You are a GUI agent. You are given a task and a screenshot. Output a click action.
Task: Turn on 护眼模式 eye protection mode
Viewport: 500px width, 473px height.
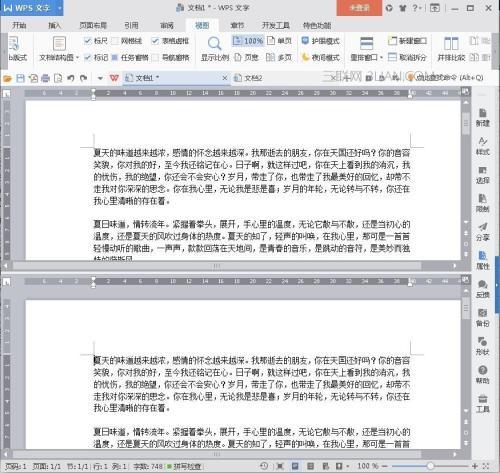click(320, 41)
